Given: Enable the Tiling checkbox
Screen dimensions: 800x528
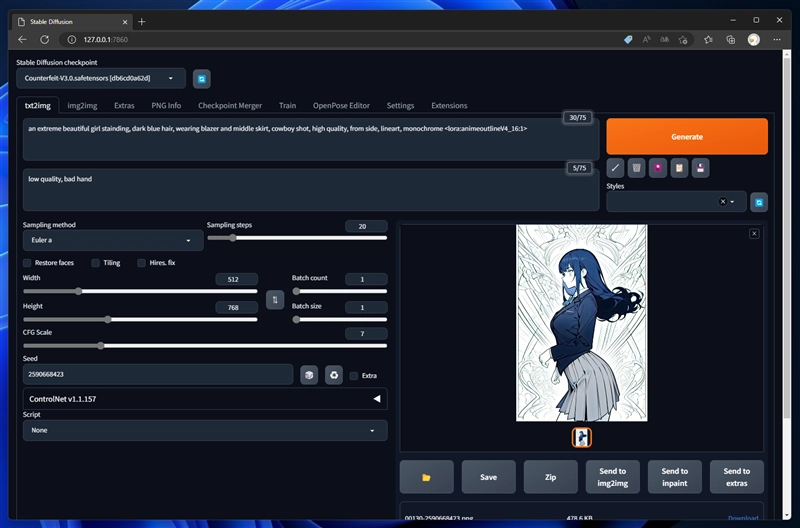Looking at the screenshot, I should (x=95, y=263).
